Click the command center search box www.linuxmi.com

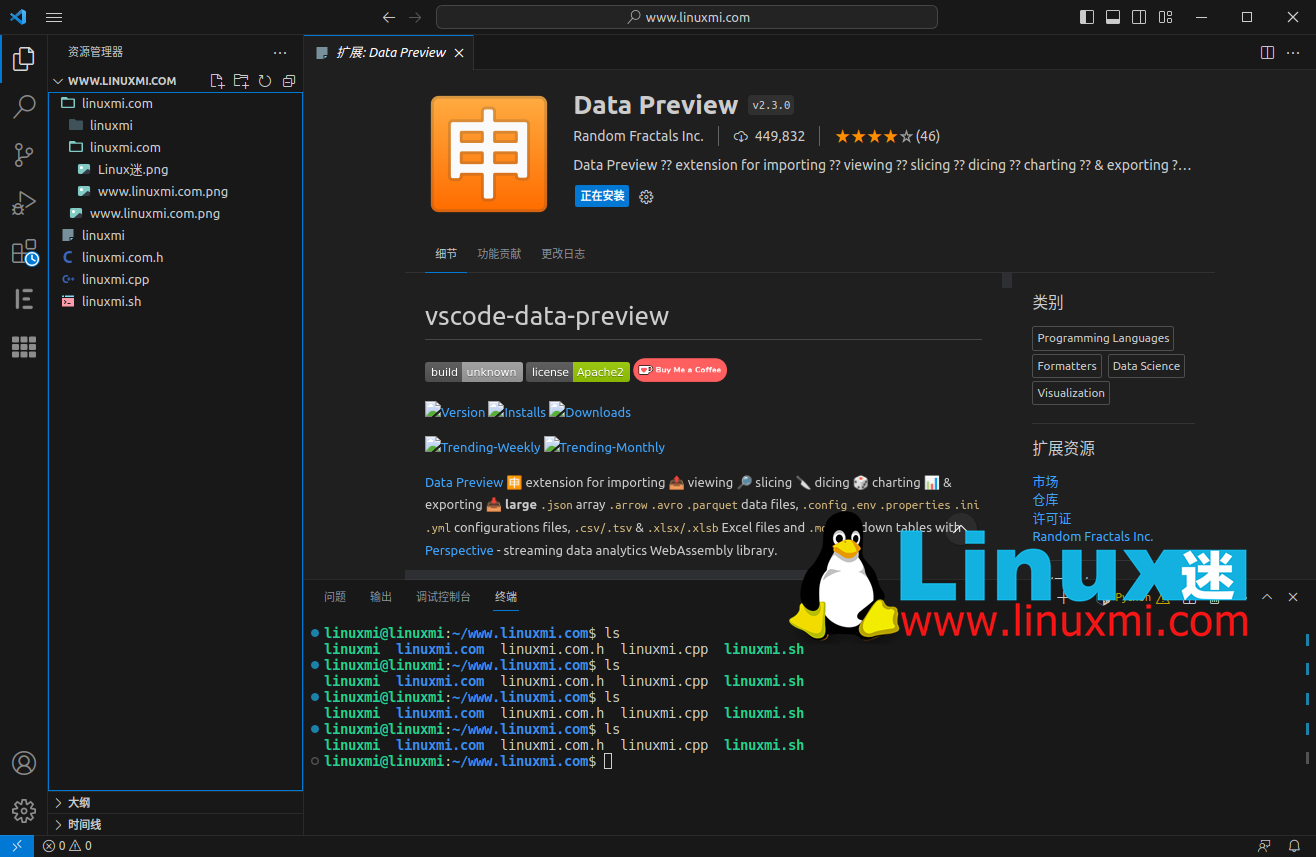[687, 17]
